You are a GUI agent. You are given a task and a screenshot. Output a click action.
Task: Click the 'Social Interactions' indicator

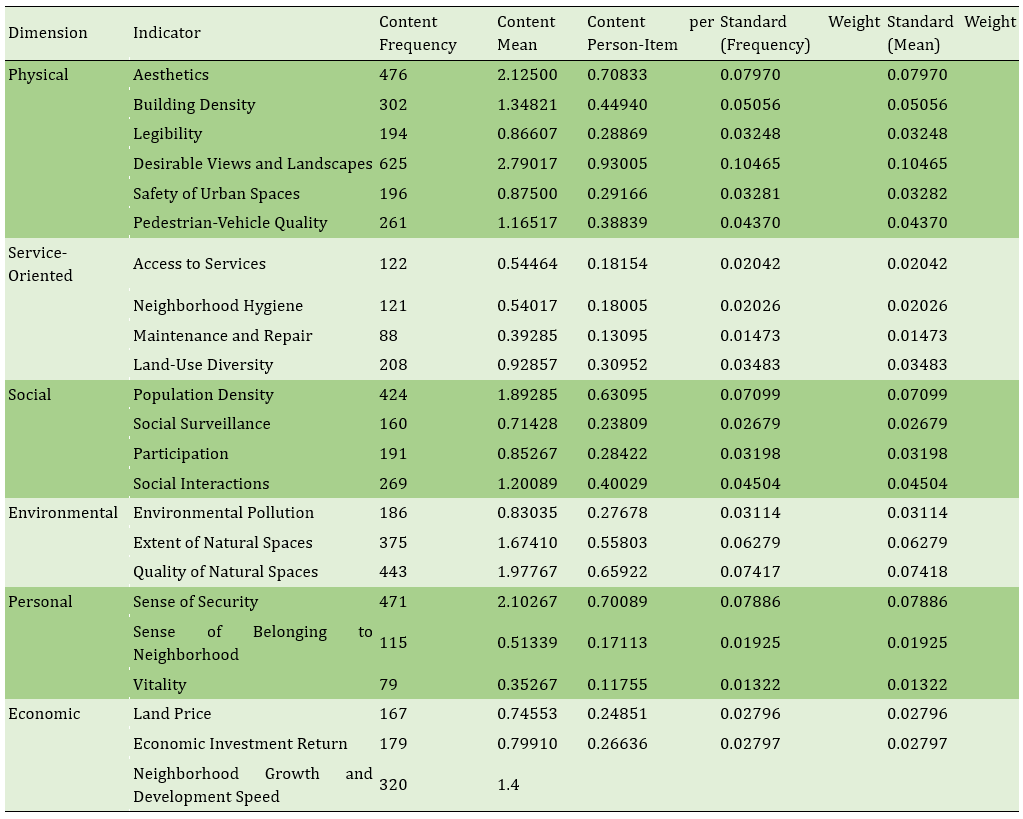201,484
